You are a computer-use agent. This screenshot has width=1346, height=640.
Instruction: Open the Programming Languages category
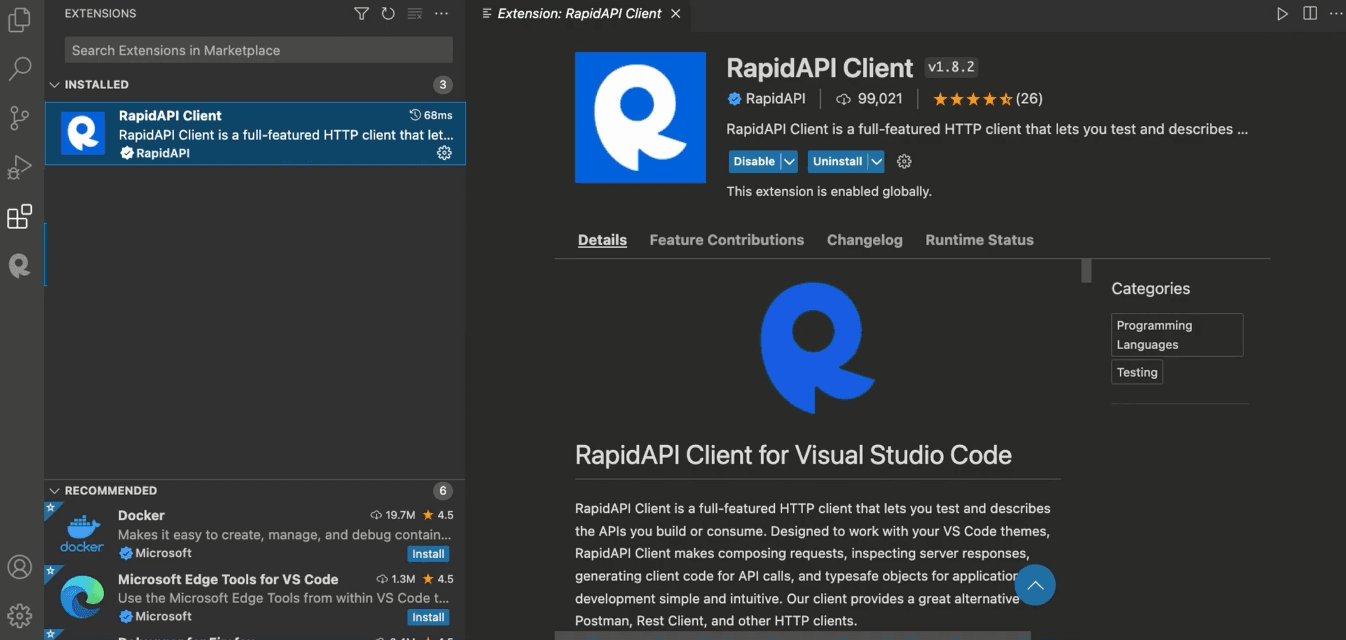click(1177, 335)
